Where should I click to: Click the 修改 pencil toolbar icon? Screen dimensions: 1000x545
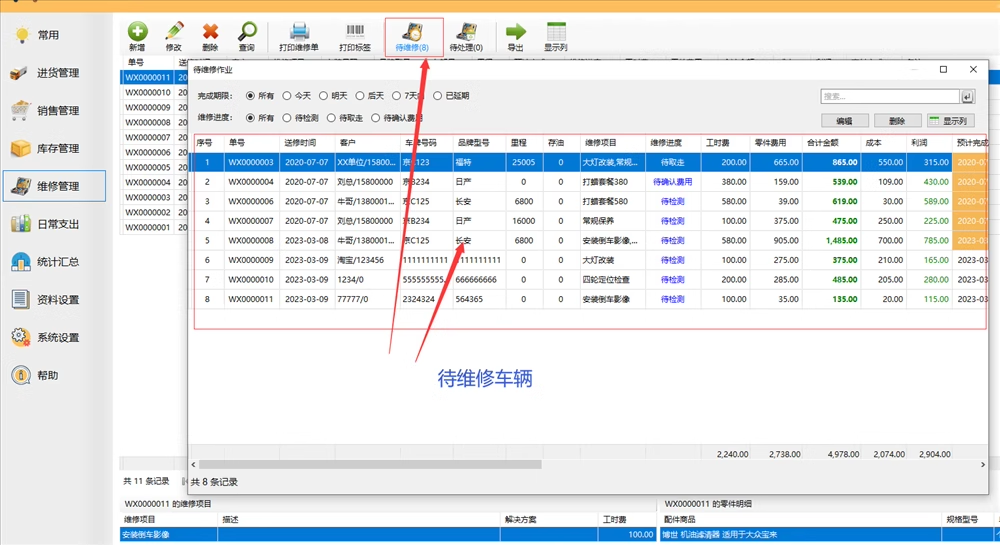pyautogui.click(x=173, y=36)
